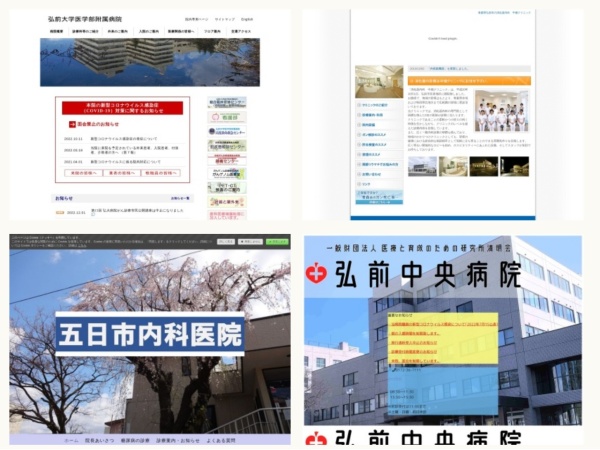This screenshot has width=600, height=450.
Task: Click the 弘前大学医学部附属病院 site title
Action: point(85,19)
